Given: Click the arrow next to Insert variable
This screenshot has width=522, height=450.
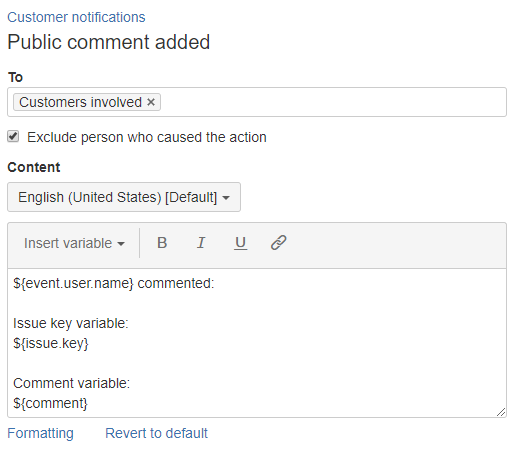Looking at the screenshot, I should point(121,244).
